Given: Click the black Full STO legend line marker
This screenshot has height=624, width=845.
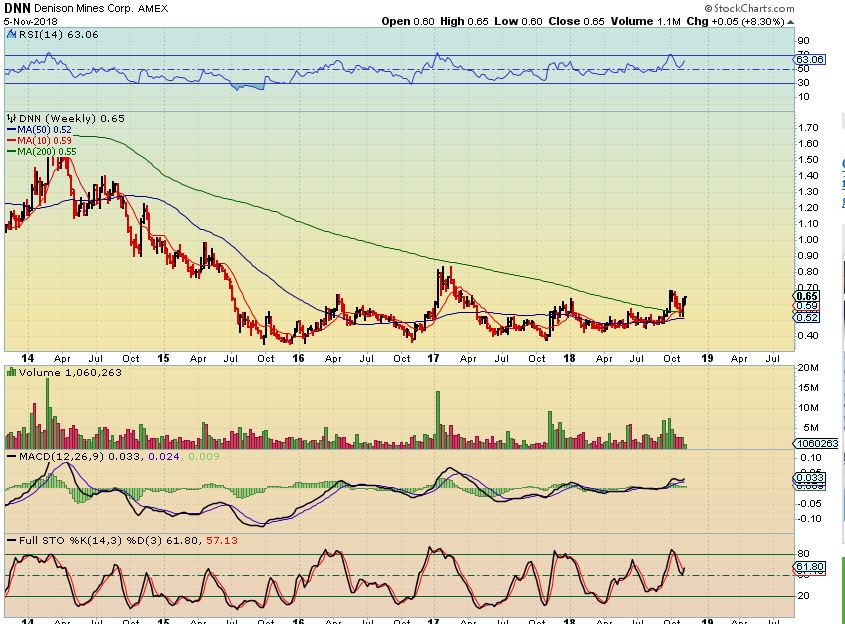Looking at the screenshot, I should tap(11, 540).
